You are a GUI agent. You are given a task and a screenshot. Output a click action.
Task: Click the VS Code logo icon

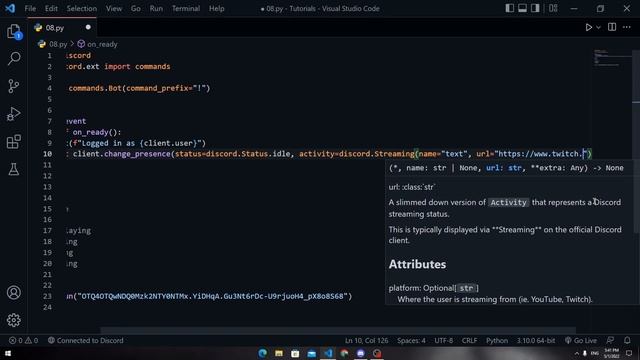[x=10, y=8]
